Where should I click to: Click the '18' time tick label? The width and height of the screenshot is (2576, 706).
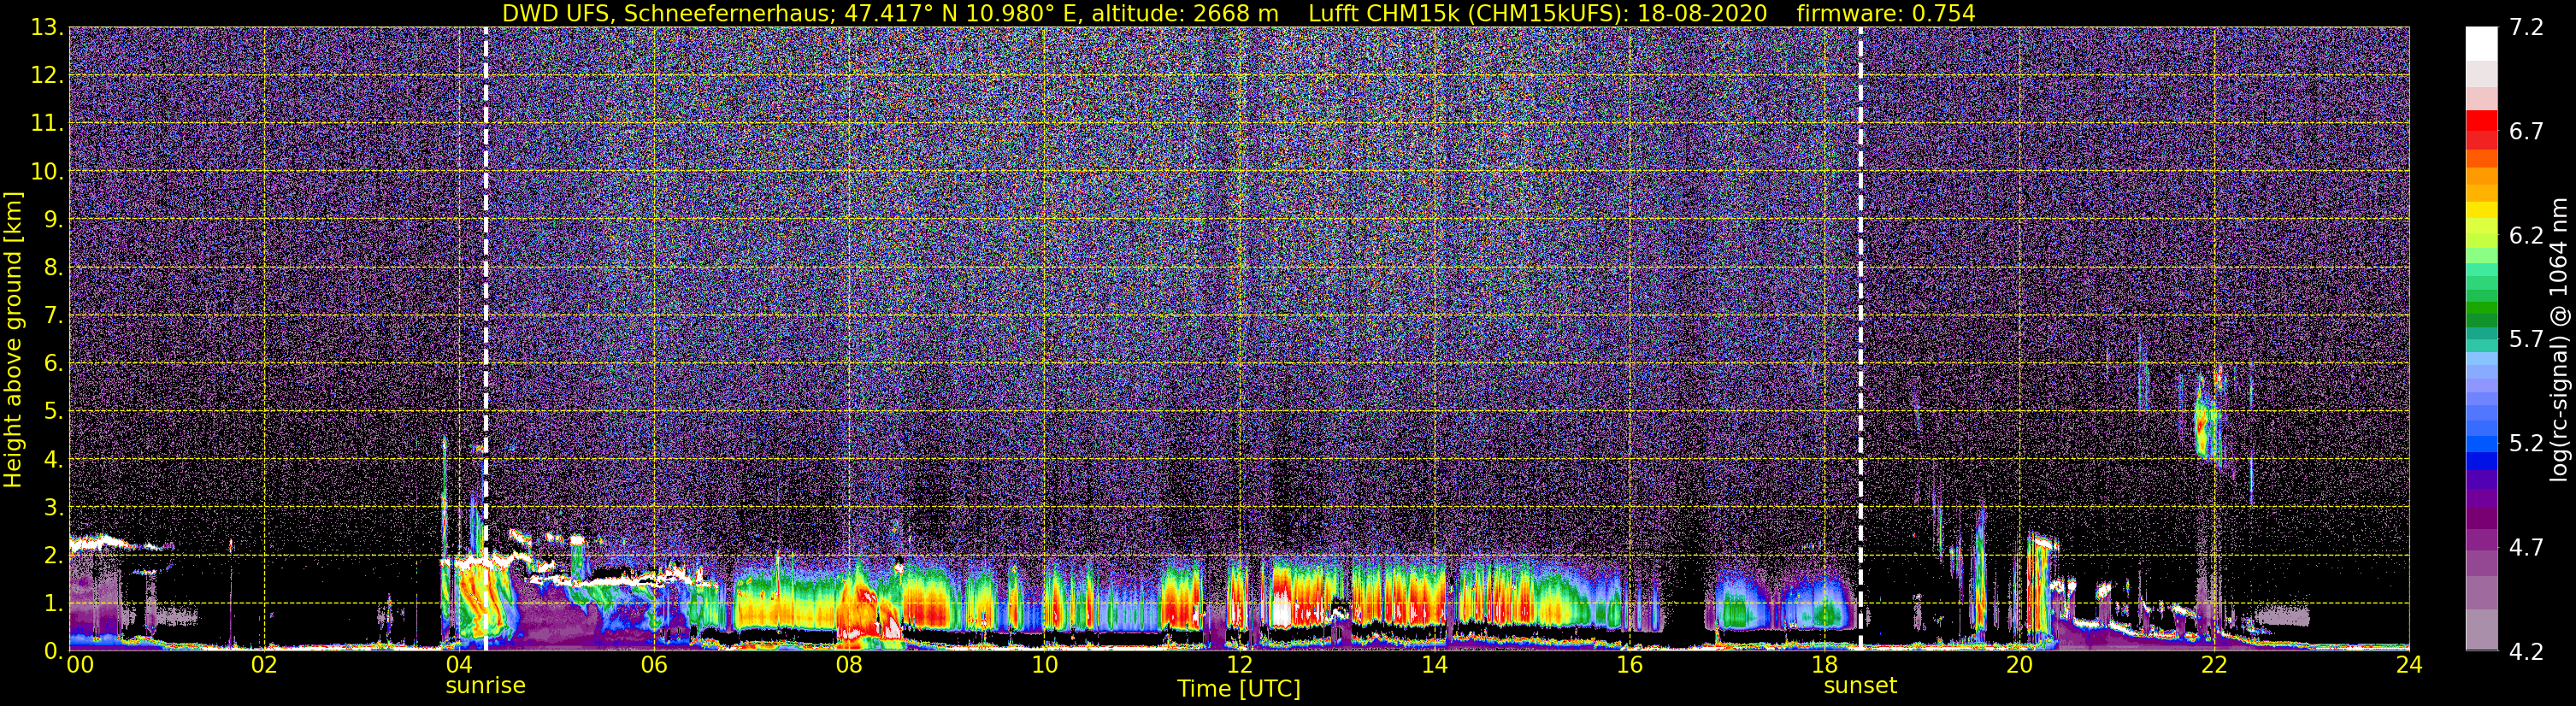(1824, 665)
